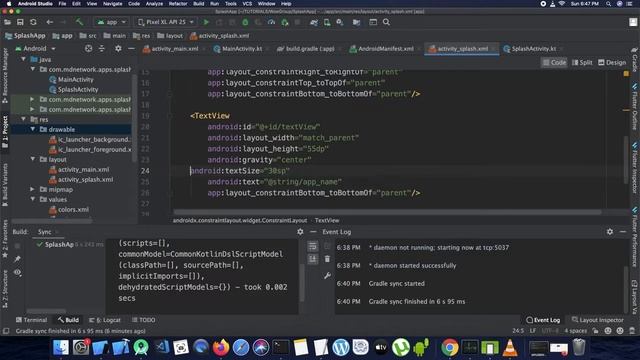Click the Event Log button in status bar
This screenshot has width=640, height=360.
[543, 320]
